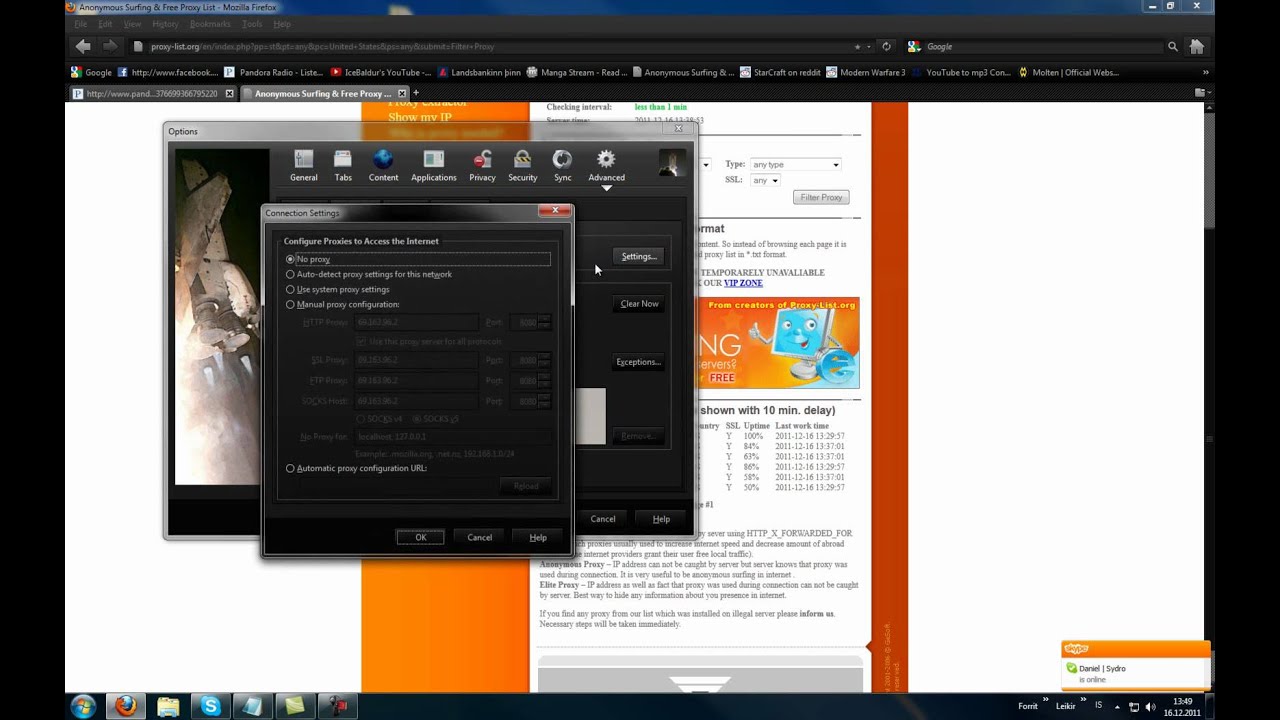Open the StarCraft on reddit bookmark
1280x720 pixels.
[779, 72]
